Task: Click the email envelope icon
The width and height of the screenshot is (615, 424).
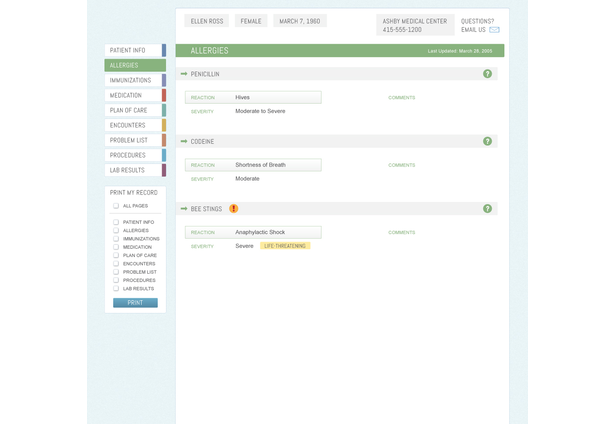Action: [494, 30]
